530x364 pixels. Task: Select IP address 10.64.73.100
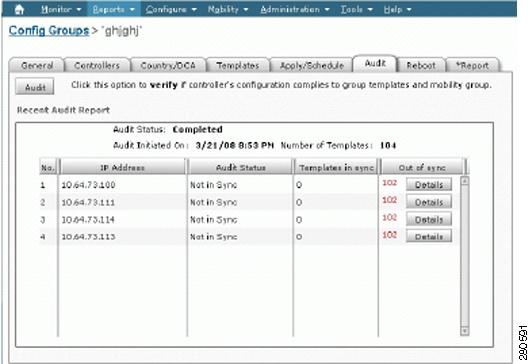88,185
